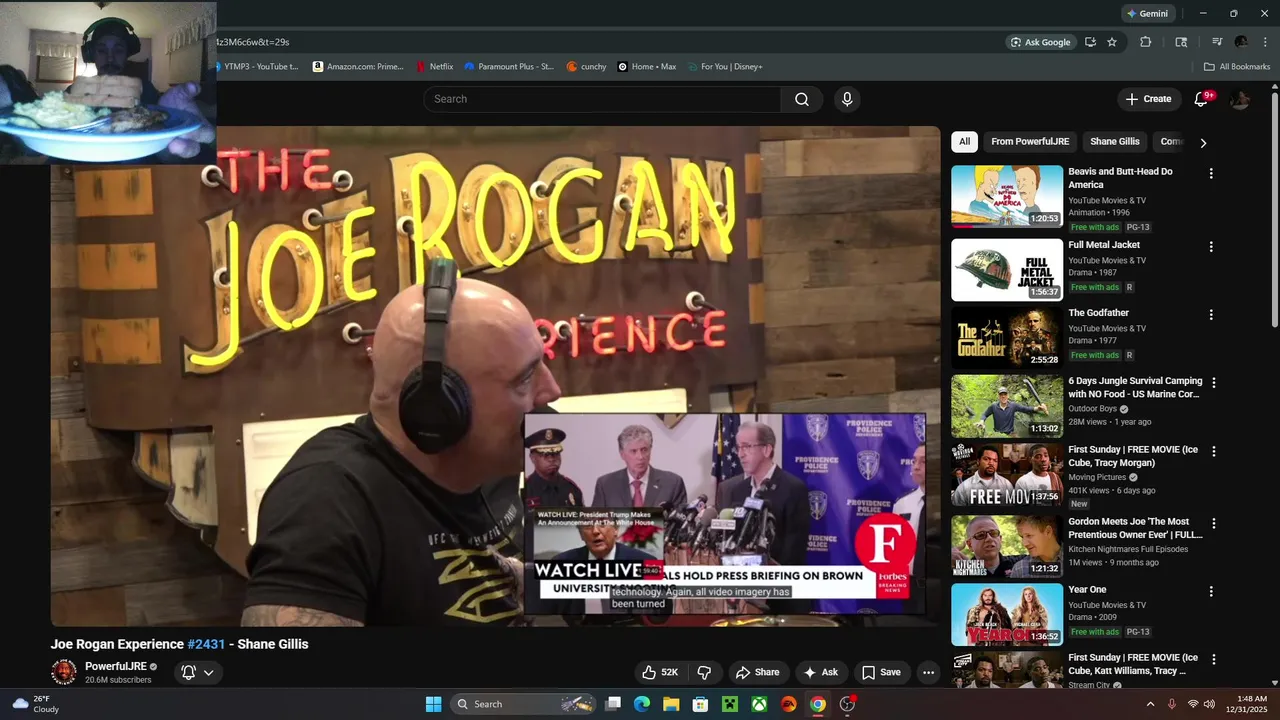Click the YouTube Create button
Screen dimensions: 1280x720
point(1148,99)
